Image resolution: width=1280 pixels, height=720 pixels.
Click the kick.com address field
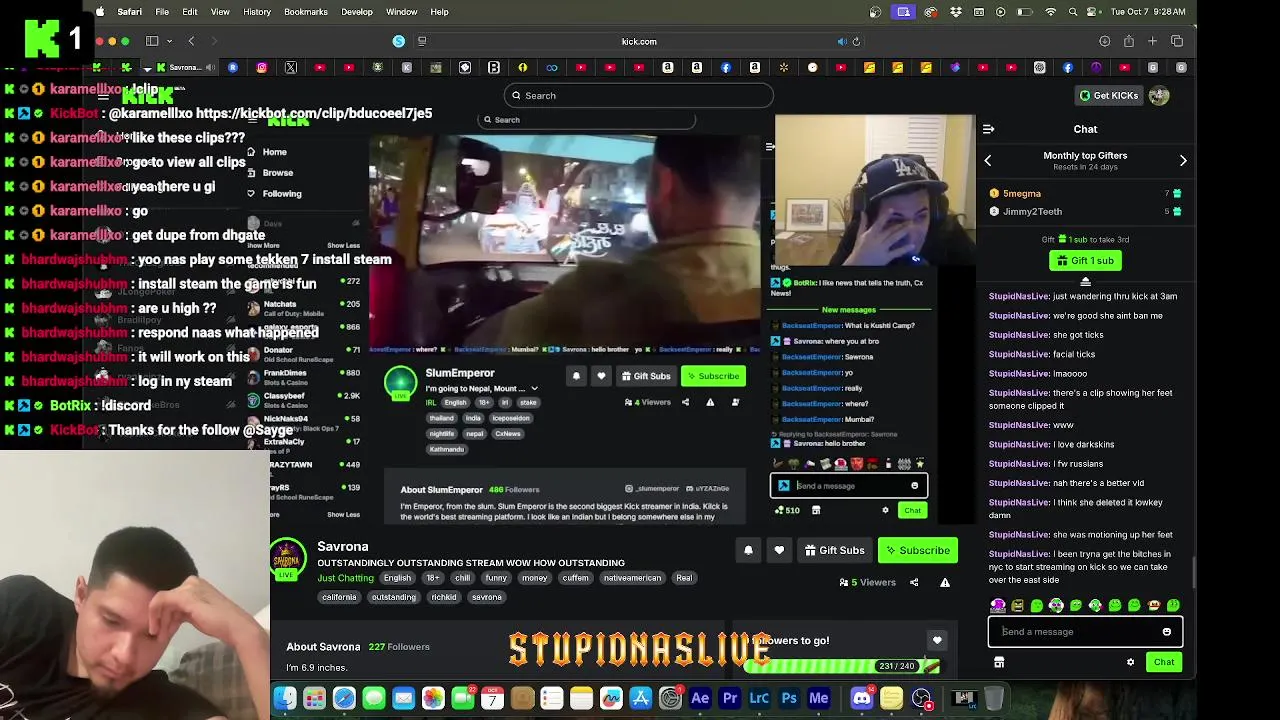coord(638,42)
